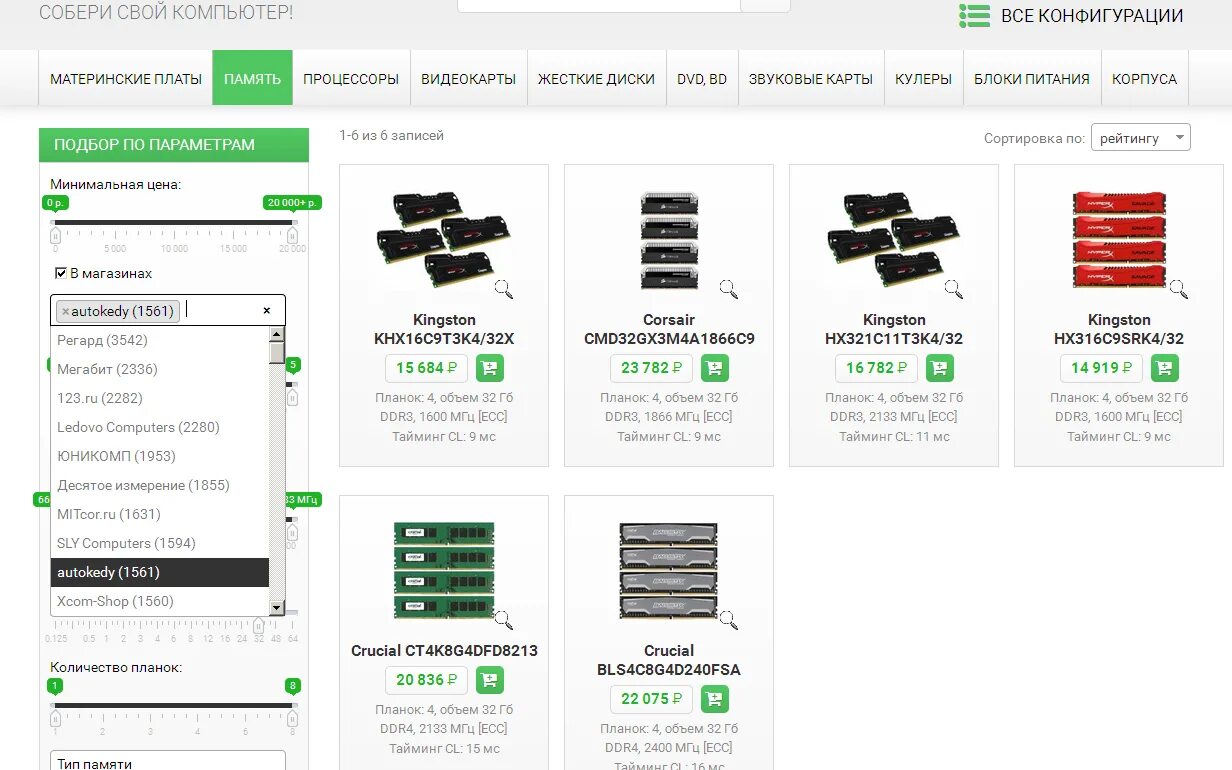Open the Тип памяти dropdown
The image size is (1232, 770).
click(x=168, y=761)
